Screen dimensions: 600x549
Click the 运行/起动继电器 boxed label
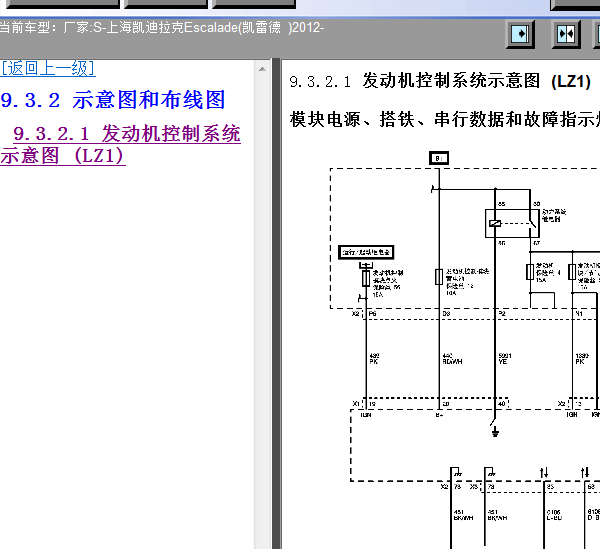[366, 252]
